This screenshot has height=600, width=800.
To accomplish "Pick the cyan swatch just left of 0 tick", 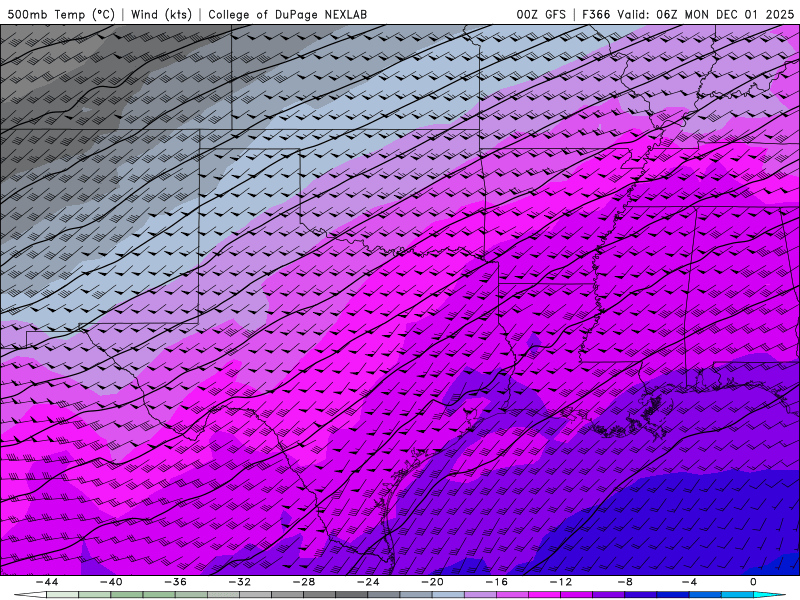I will tap(737, 595).
